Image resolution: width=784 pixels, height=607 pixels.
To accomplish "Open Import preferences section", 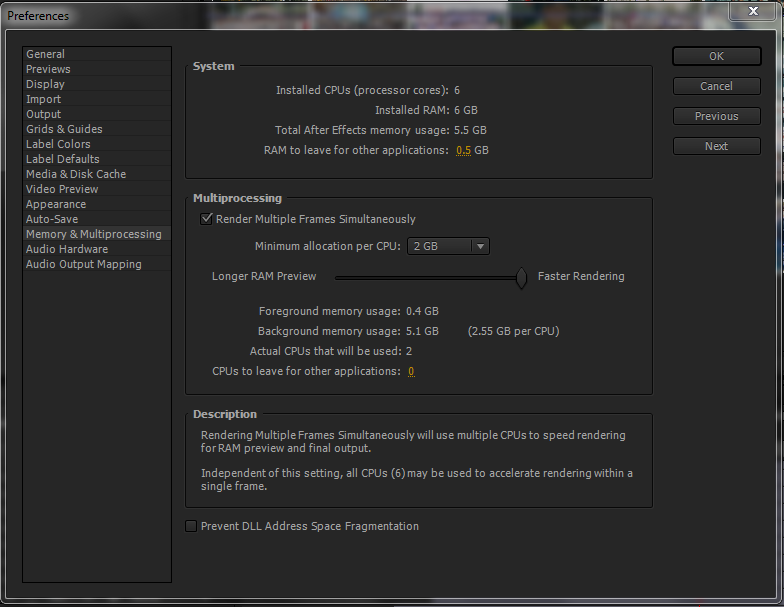I will (x=97, y=99).
